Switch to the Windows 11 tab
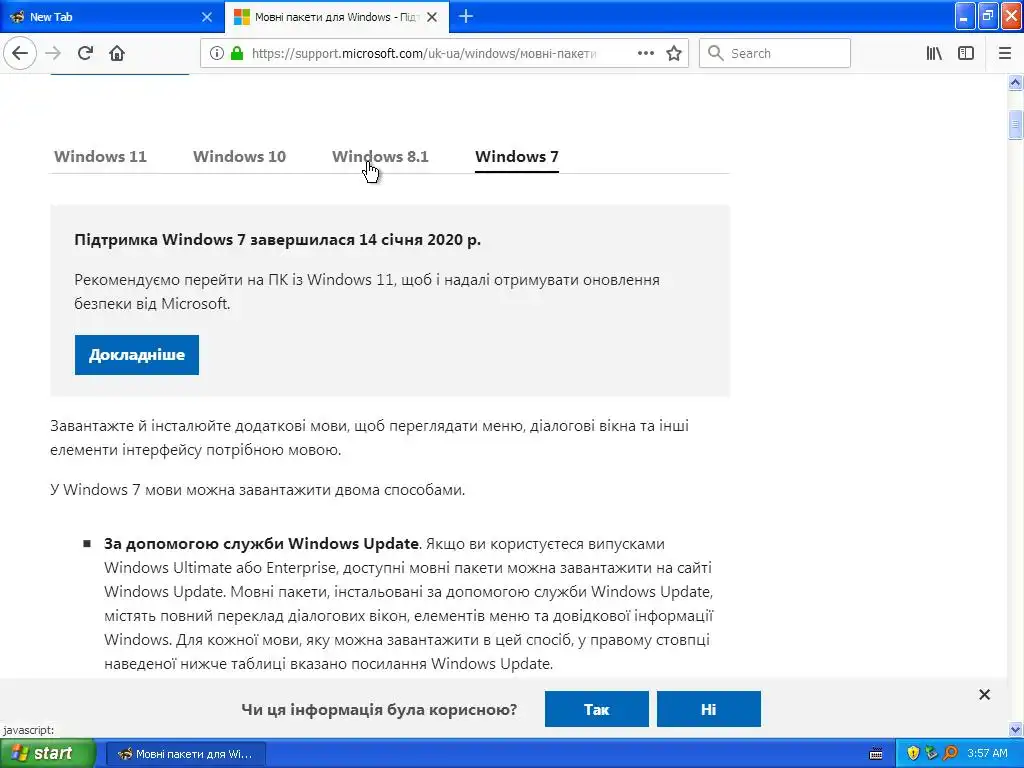Screen dimensions: 1024x768 [x=100, y=157]
